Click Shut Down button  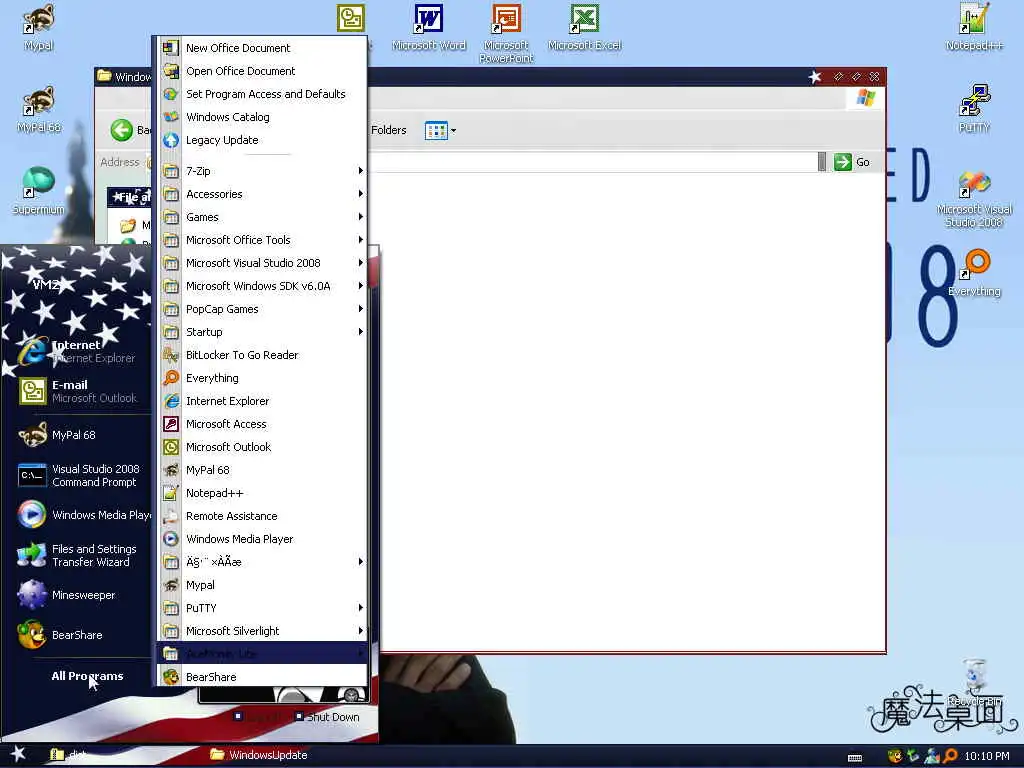click(x=327, y=717)
